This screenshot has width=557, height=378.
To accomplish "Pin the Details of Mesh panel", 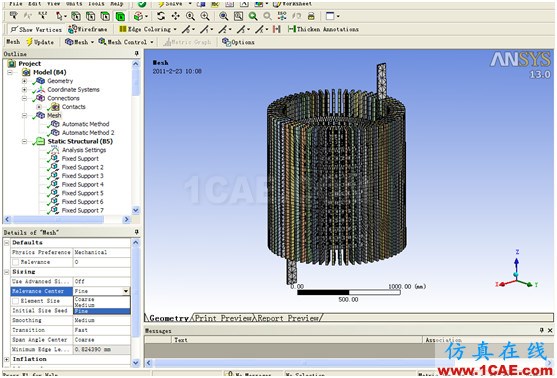I will [x=137, y=232].
